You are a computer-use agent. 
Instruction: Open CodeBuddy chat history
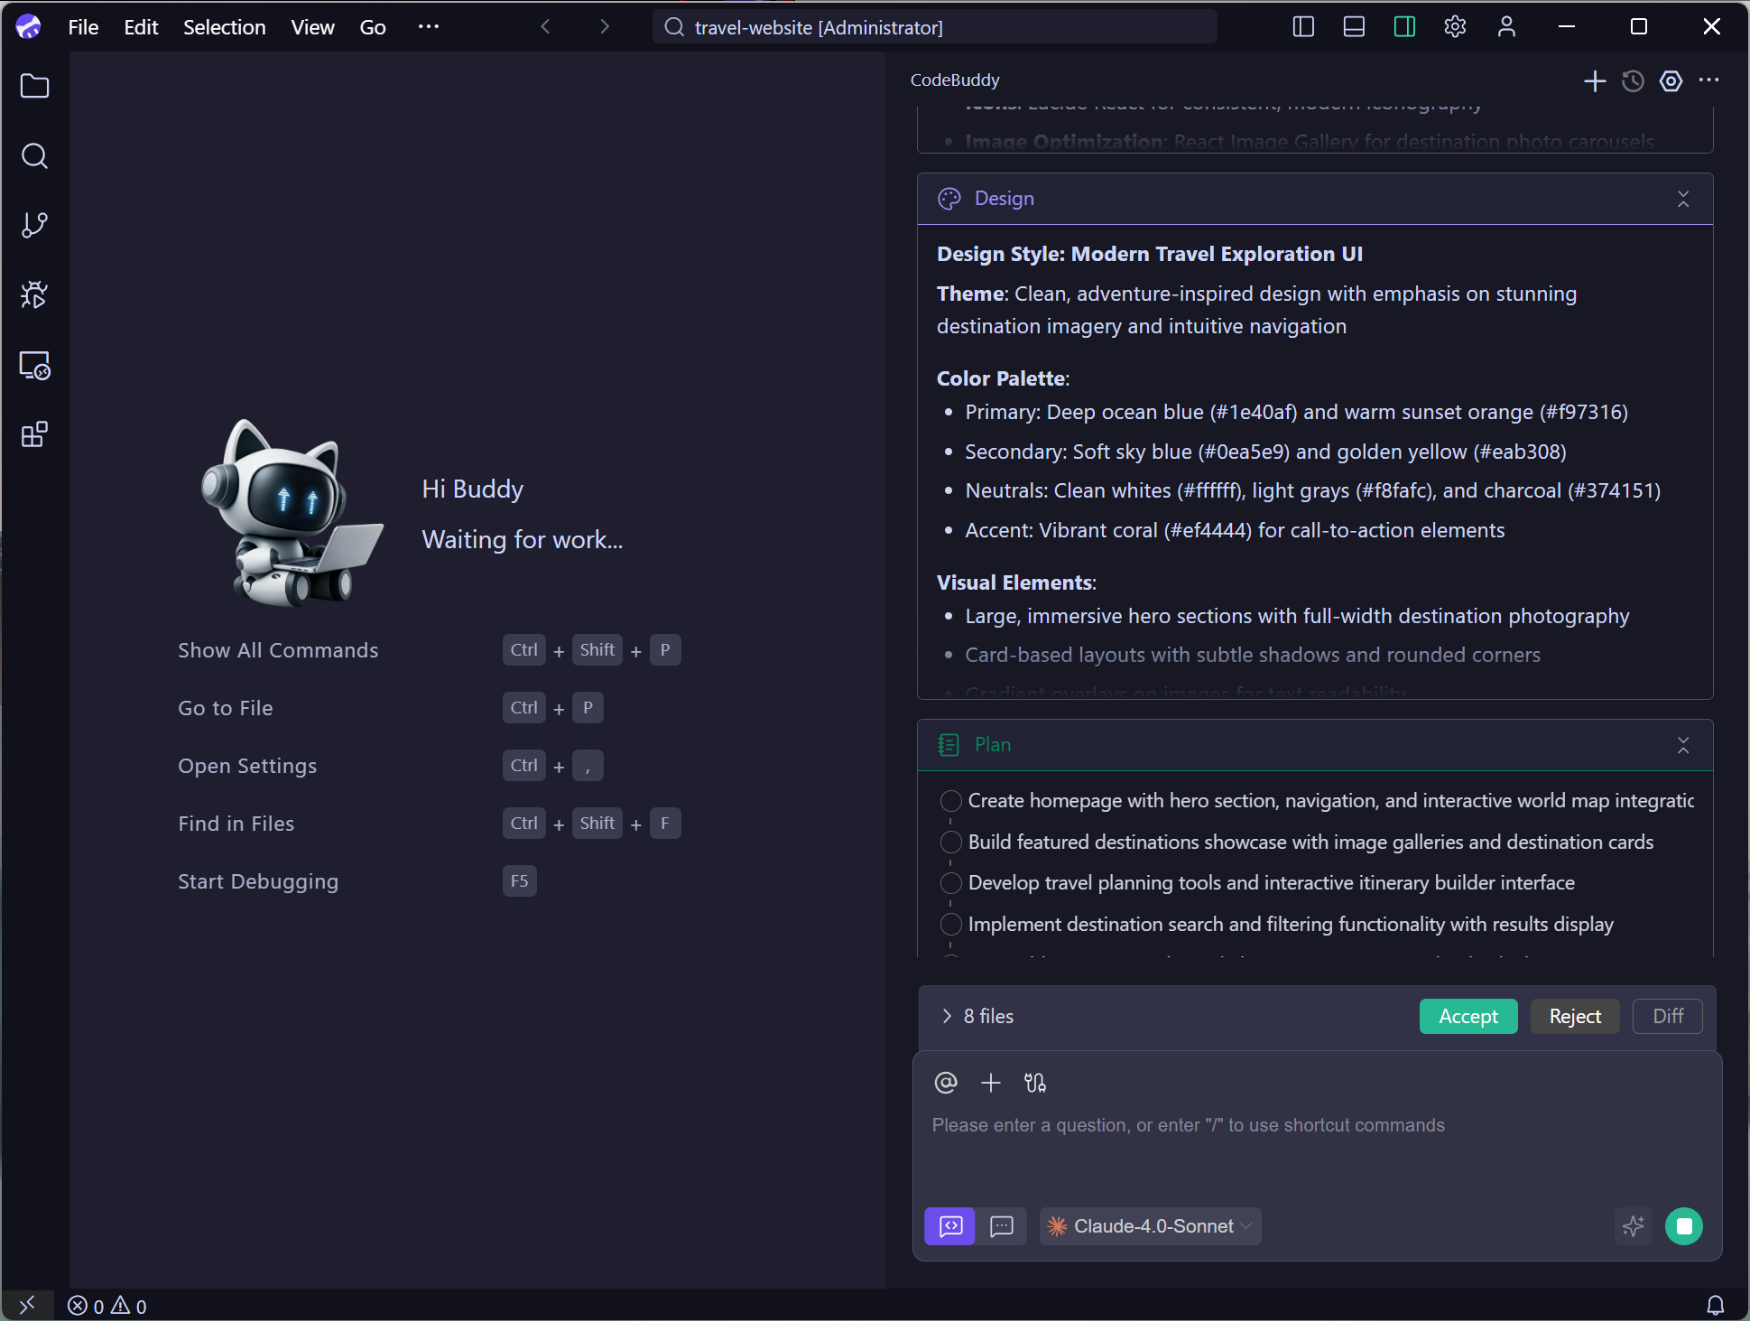click(x=1632, y=81)
